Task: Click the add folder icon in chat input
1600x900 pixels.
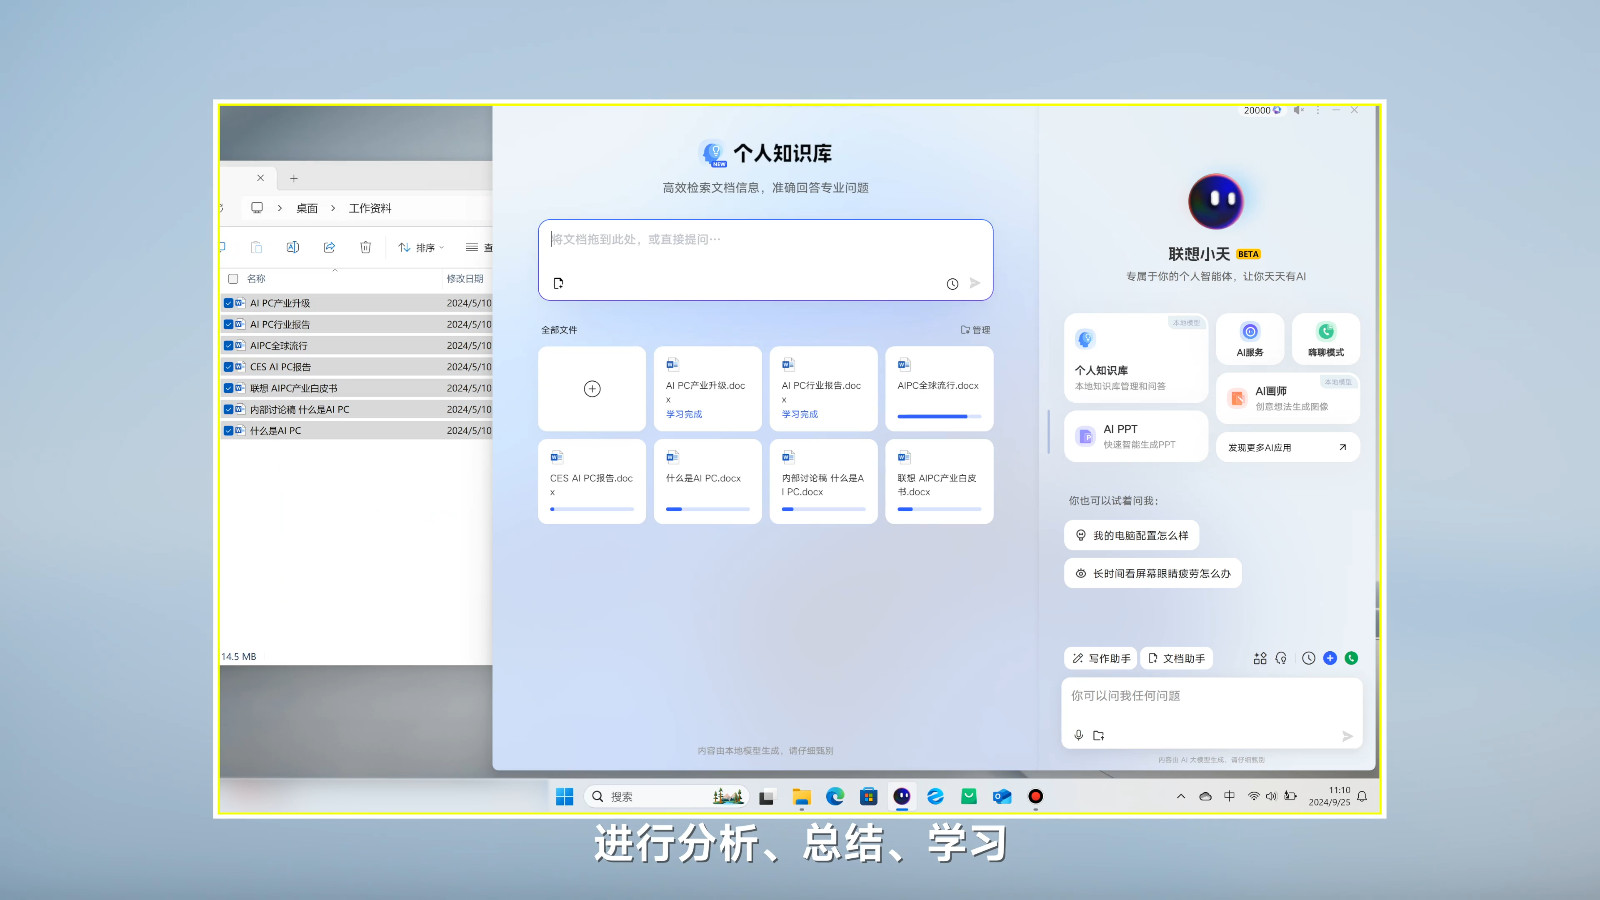Action: coord(1098,735)
